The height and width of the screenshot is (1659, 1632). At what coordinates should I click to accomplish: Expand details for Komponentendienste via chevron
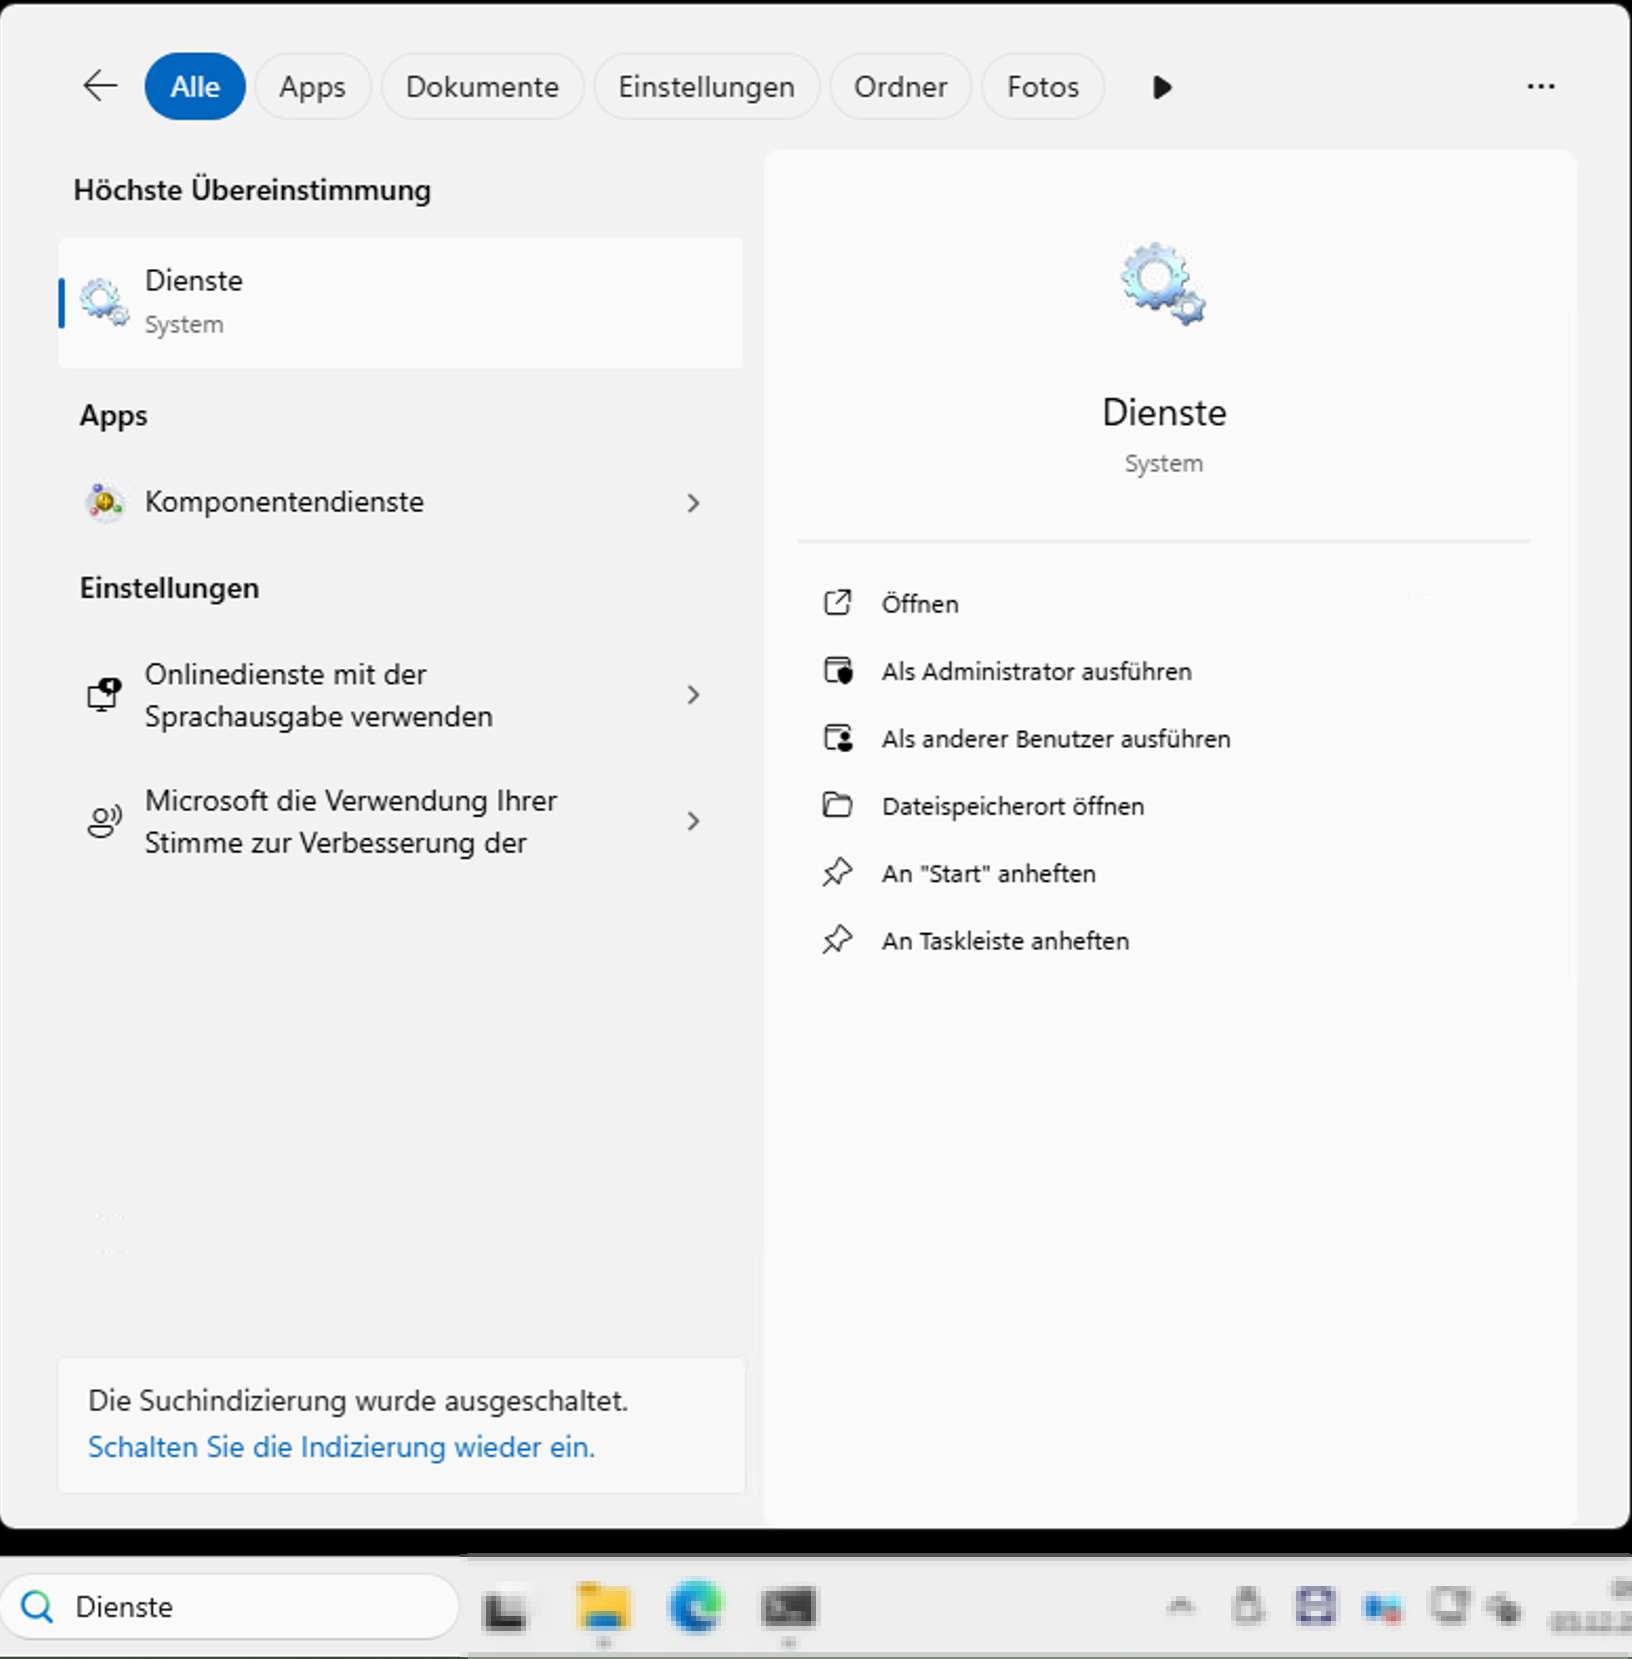693,503
